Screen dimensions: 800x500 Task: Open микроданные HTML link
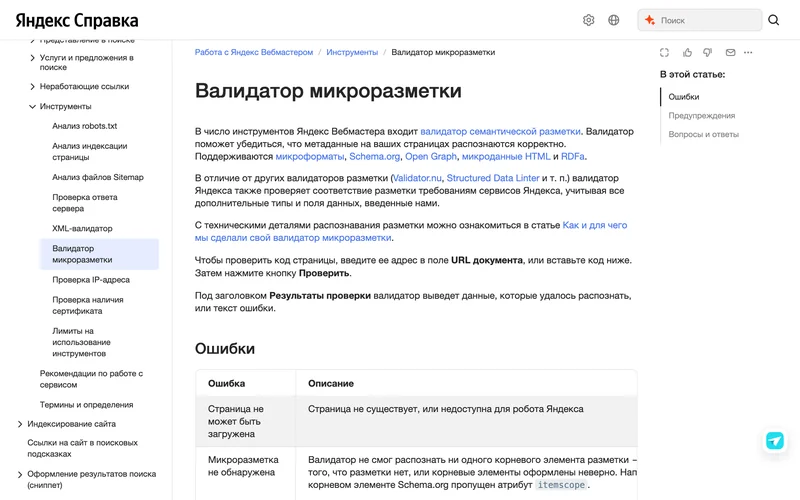click(x=506, y=156)
